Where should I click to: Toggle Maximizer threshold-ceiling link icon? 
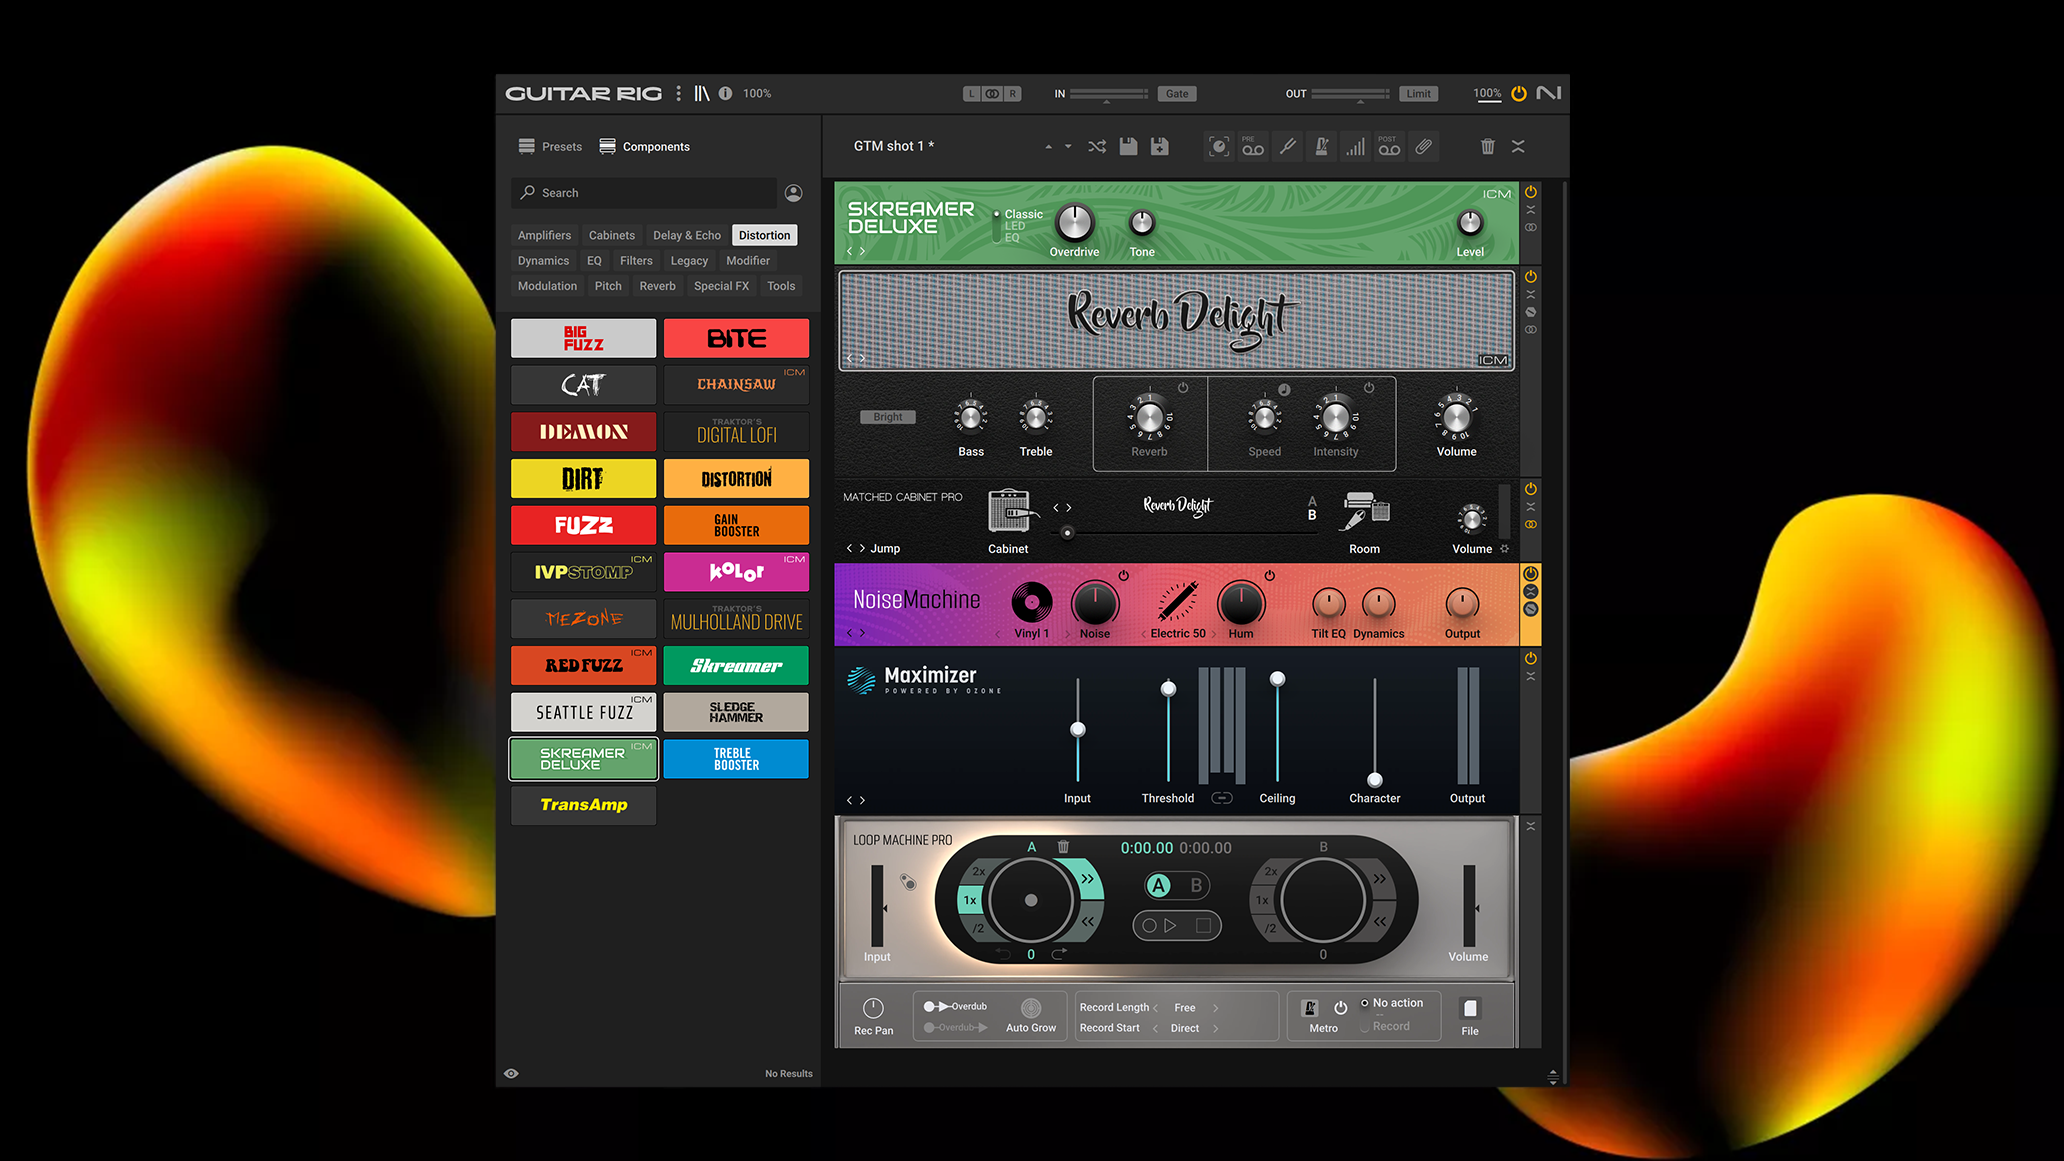point(1222,798)
